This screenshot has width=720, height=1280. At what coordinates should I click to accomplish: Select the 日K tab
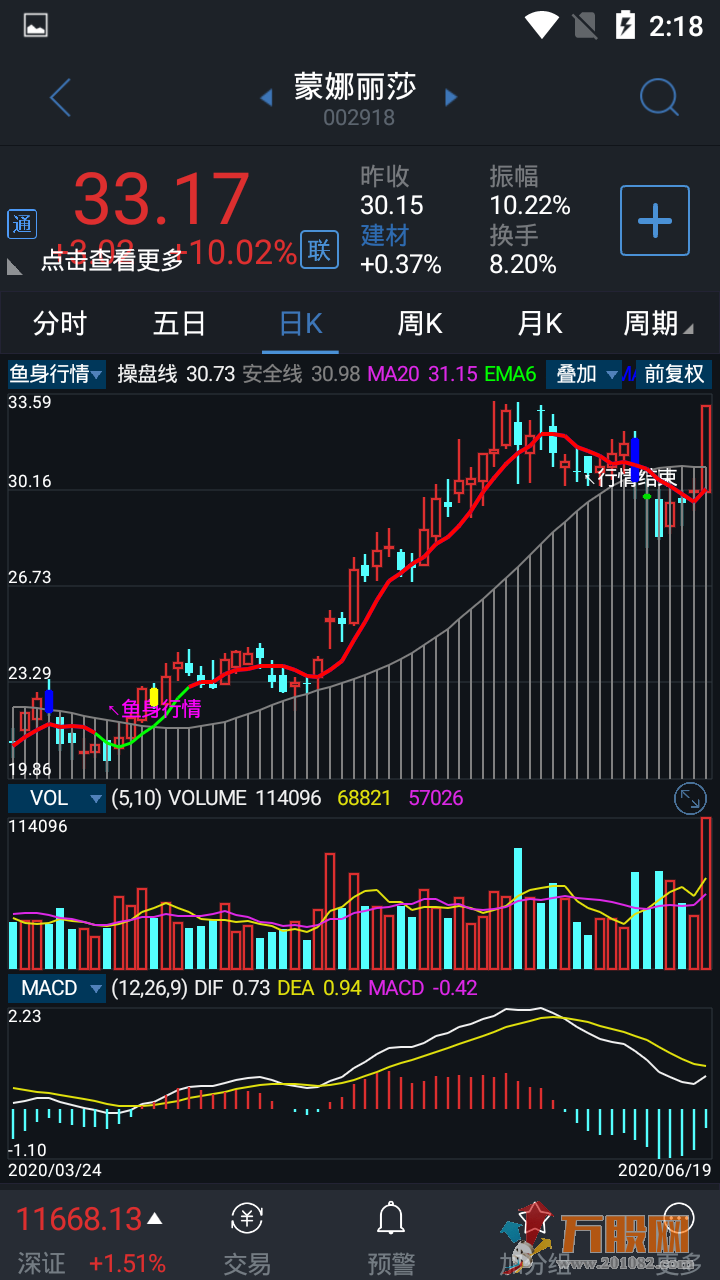click(x=300, y=323)
